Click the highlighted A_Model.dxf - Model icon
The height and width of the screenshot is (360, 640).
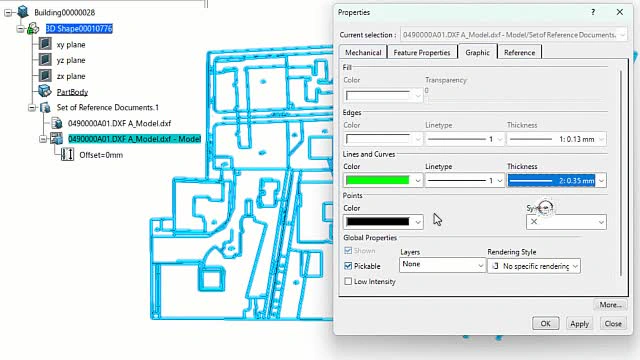point(56,139)
